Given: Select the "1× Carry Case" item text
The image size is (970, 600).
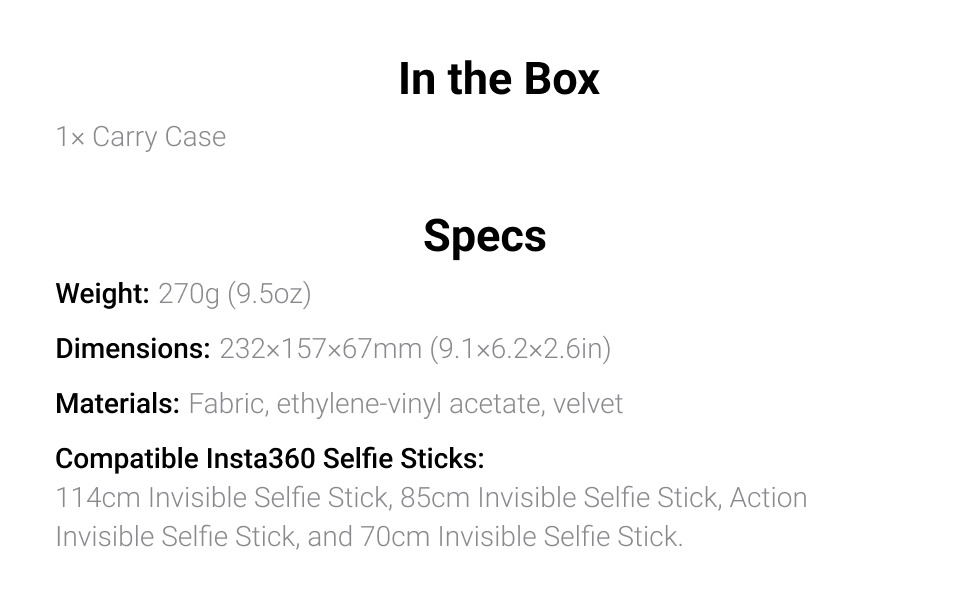Looking at the screenshot, I should pos(141,137).
